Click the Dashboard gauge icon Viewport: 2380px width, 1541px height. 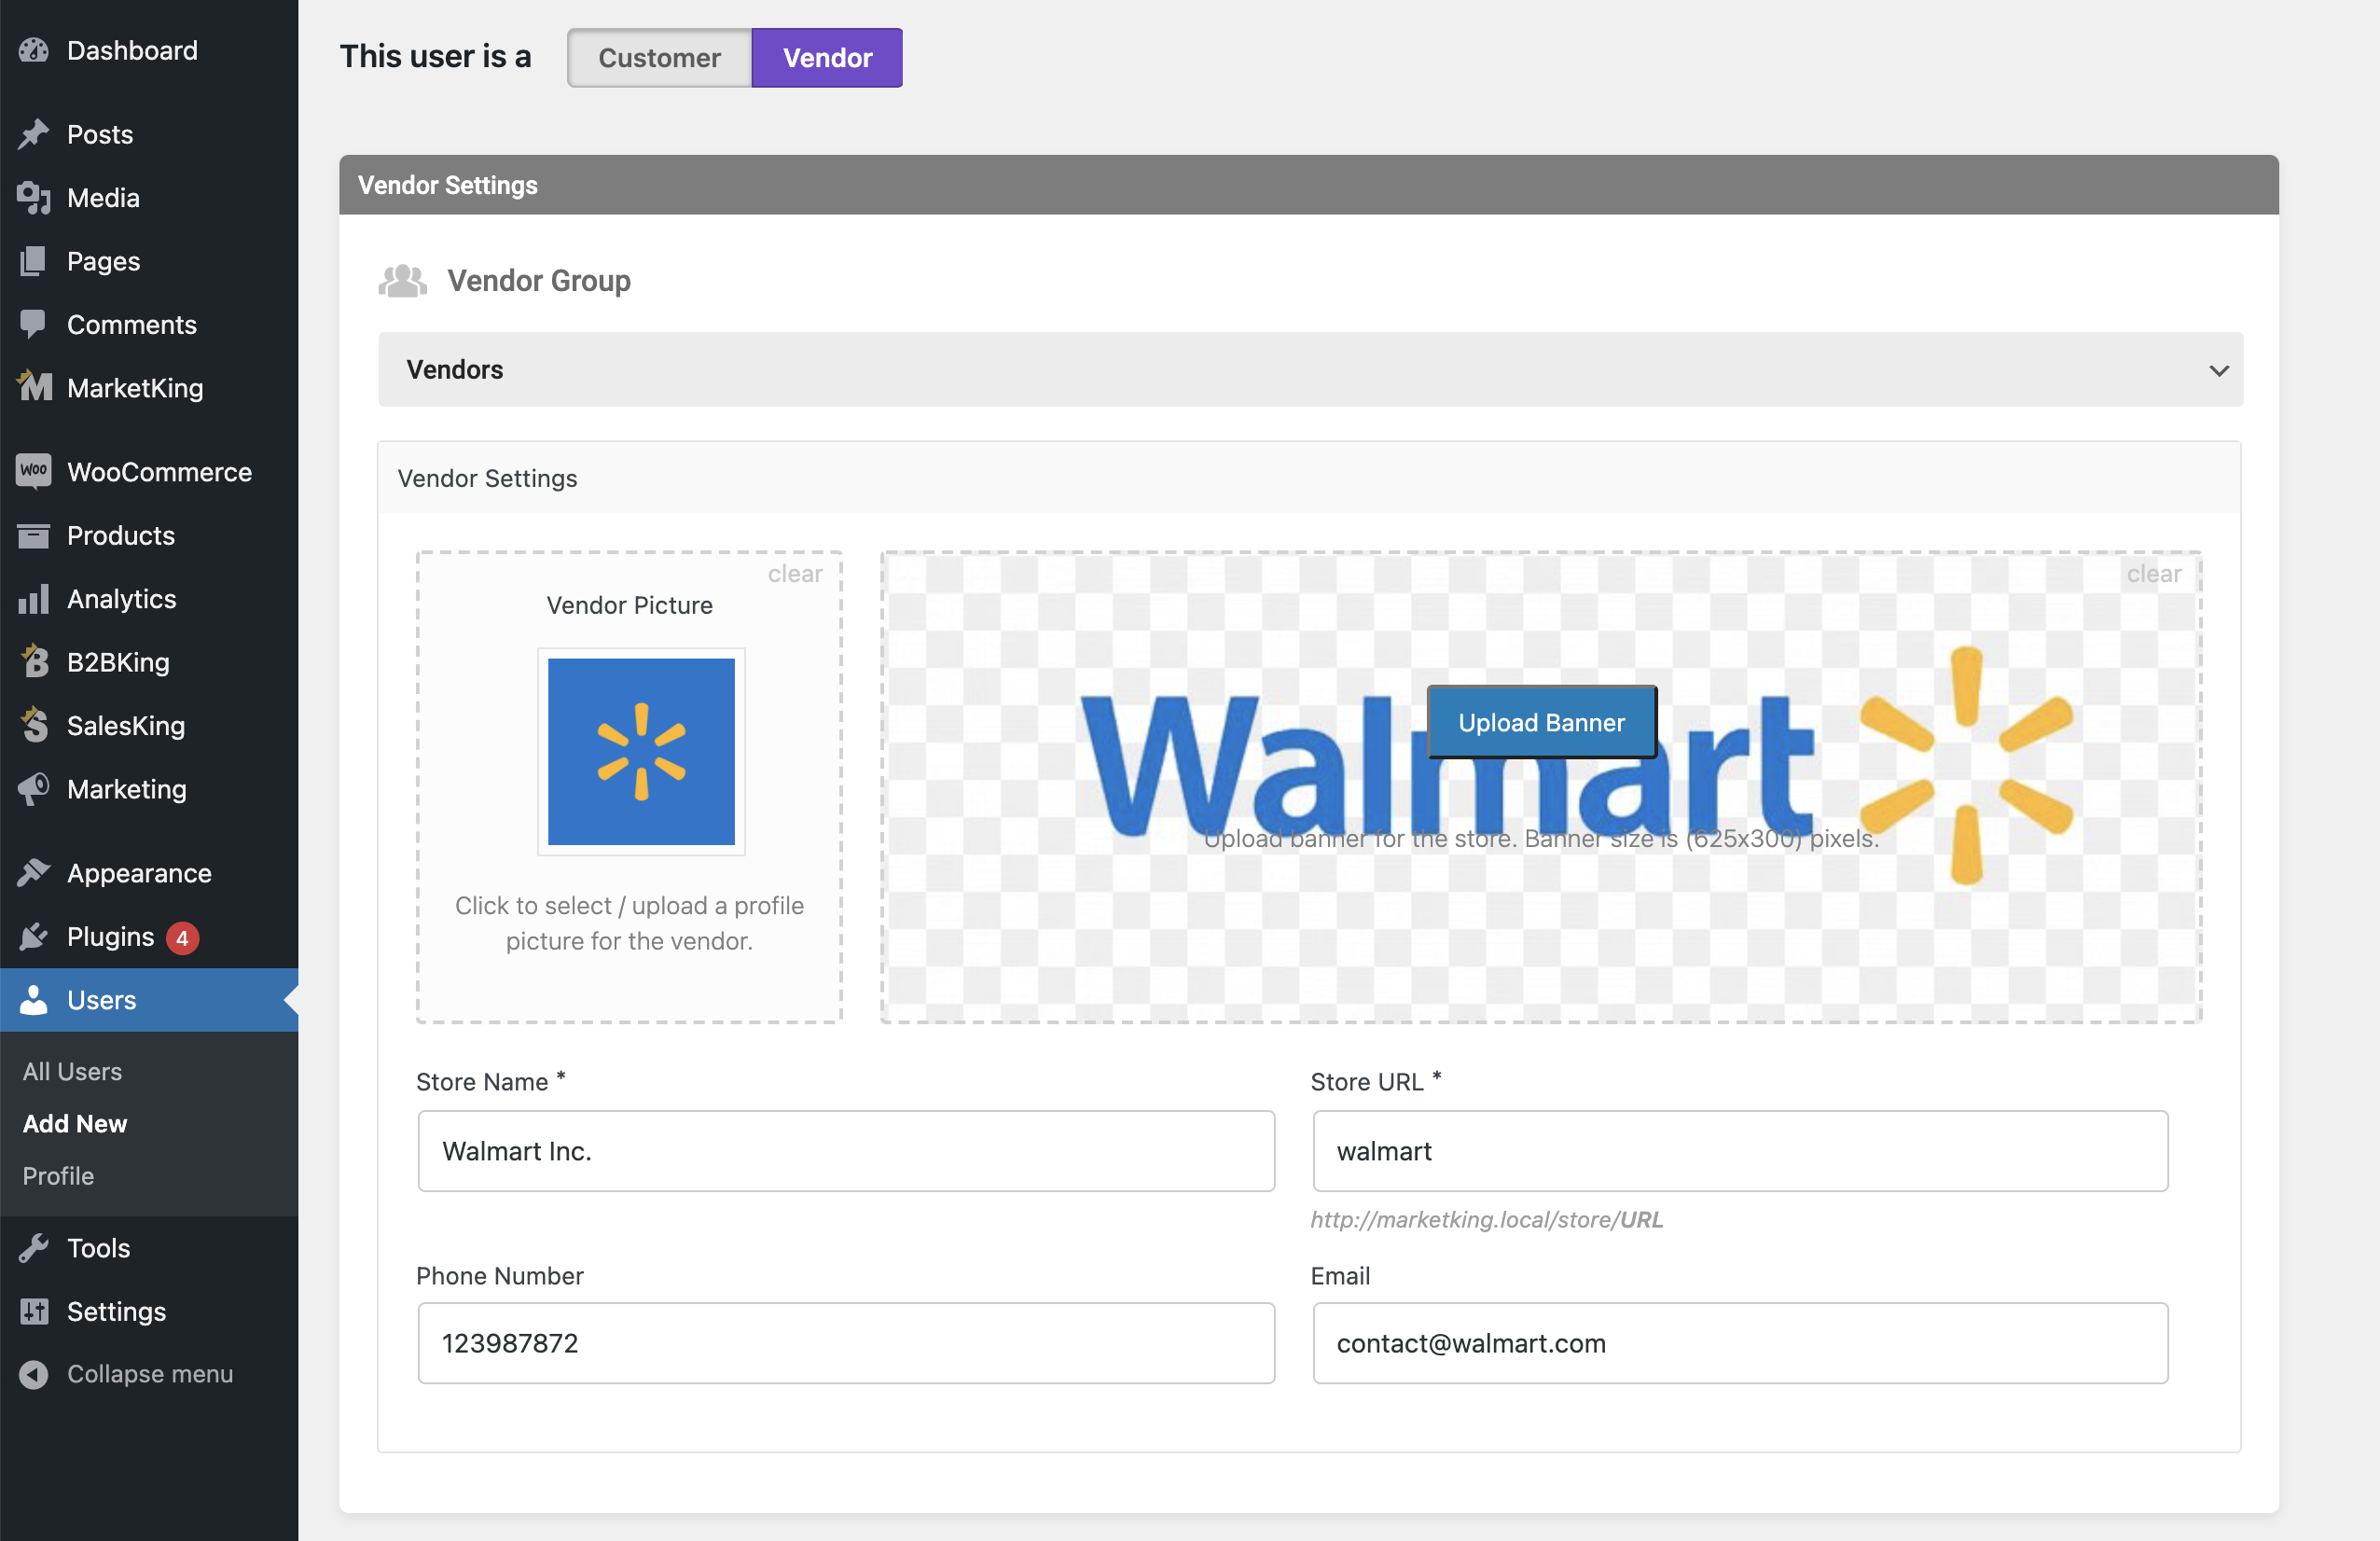[x=34, y=50]
